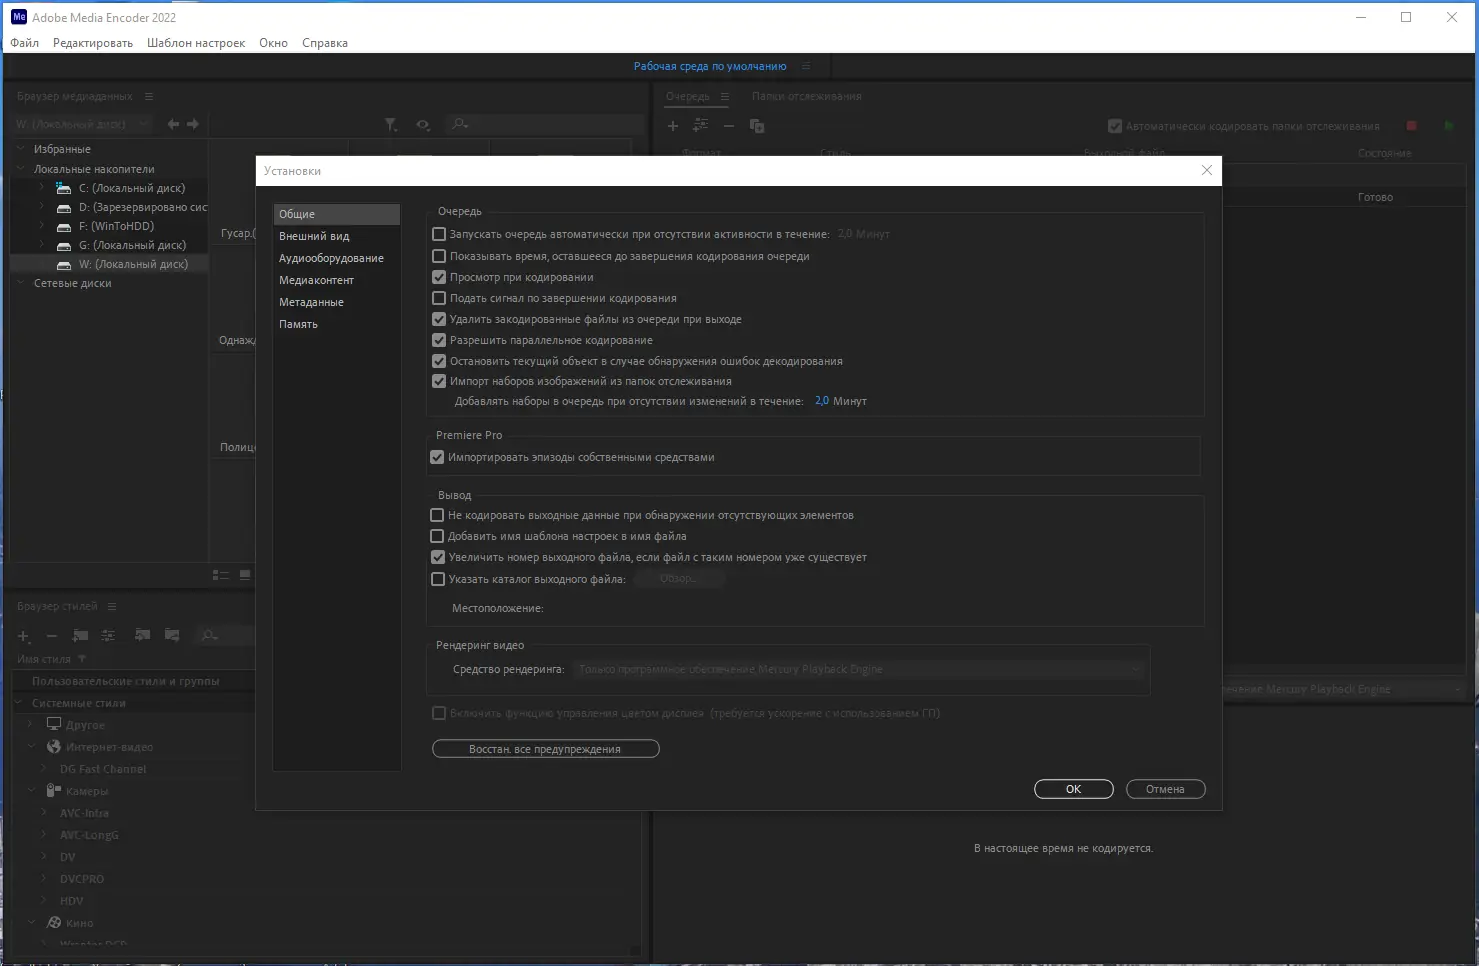Image resolution: width=1479 pixels, height=966 pixels.
Task: Click the Preset Browser magnifier search icon
Action: [x=209, y=635]
